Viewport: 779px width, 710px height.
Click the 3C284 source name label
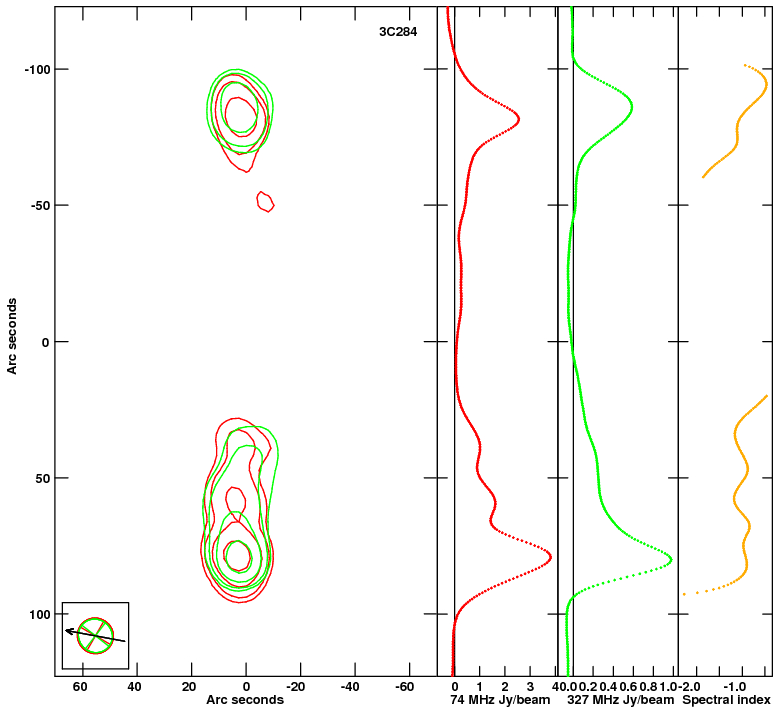pyautogui.click(x=398, y=32)
